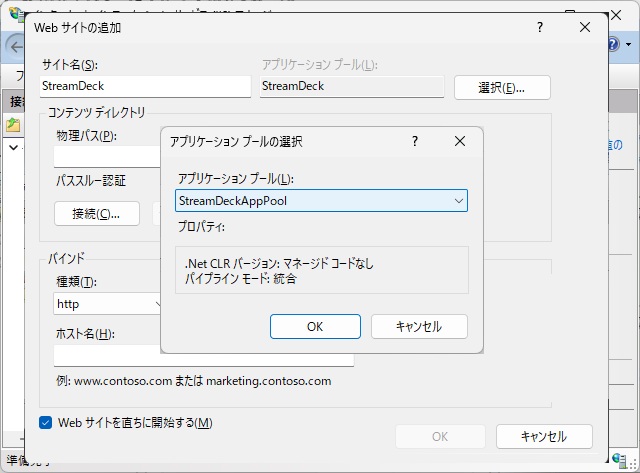Collapse the tree node chevron in IIS Manager
Image resolution: width=640 pixels, height=473 pixels.
pyautogui.click(x=13, y=147)
